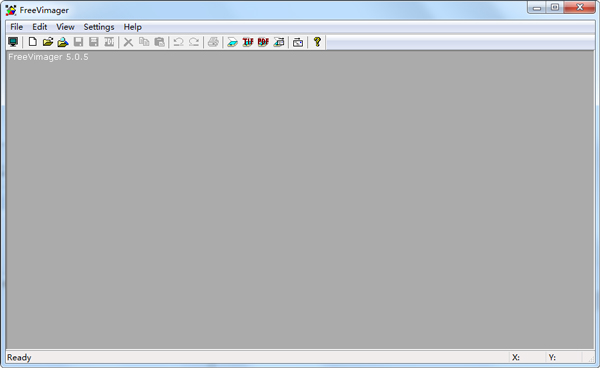This screenshot has height=368, width=600.
Task: Click the camera capture toolbar icon
Action: pos(298,42)
